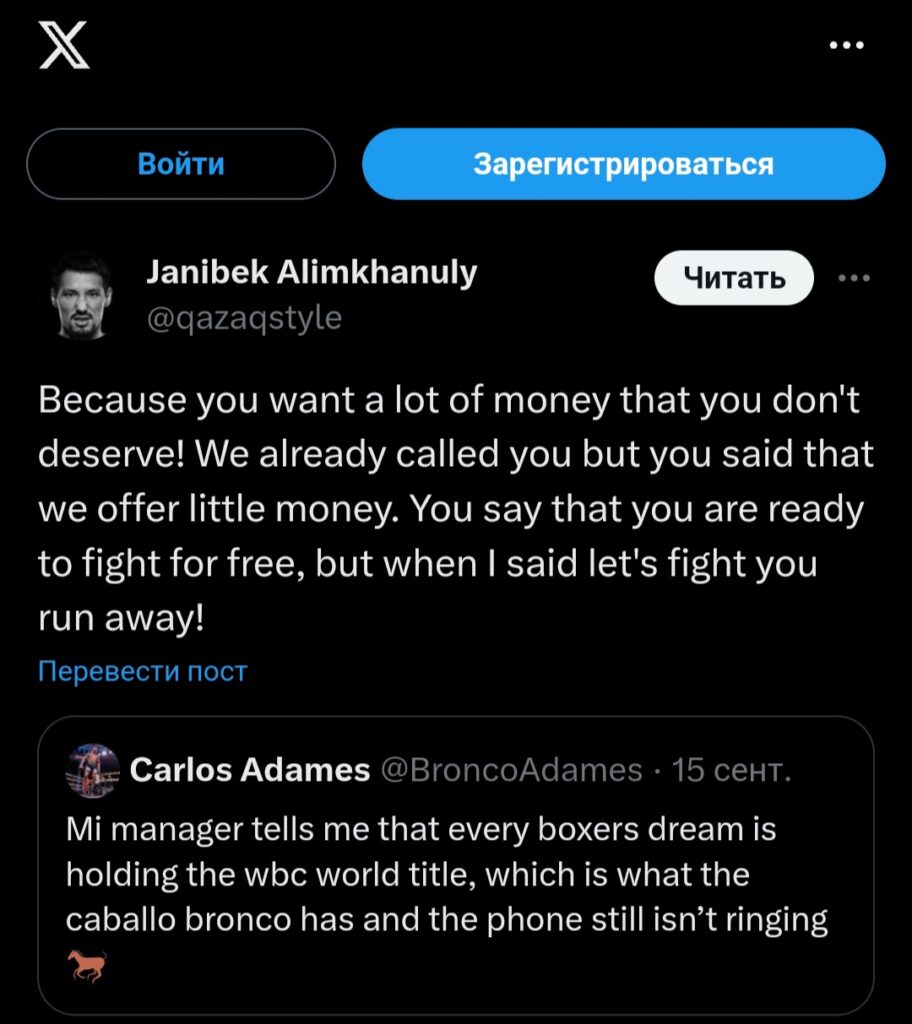Screen dimensions: 912x1024
Task: Click the Перевести пост translate link
Action: coord(142,671)
